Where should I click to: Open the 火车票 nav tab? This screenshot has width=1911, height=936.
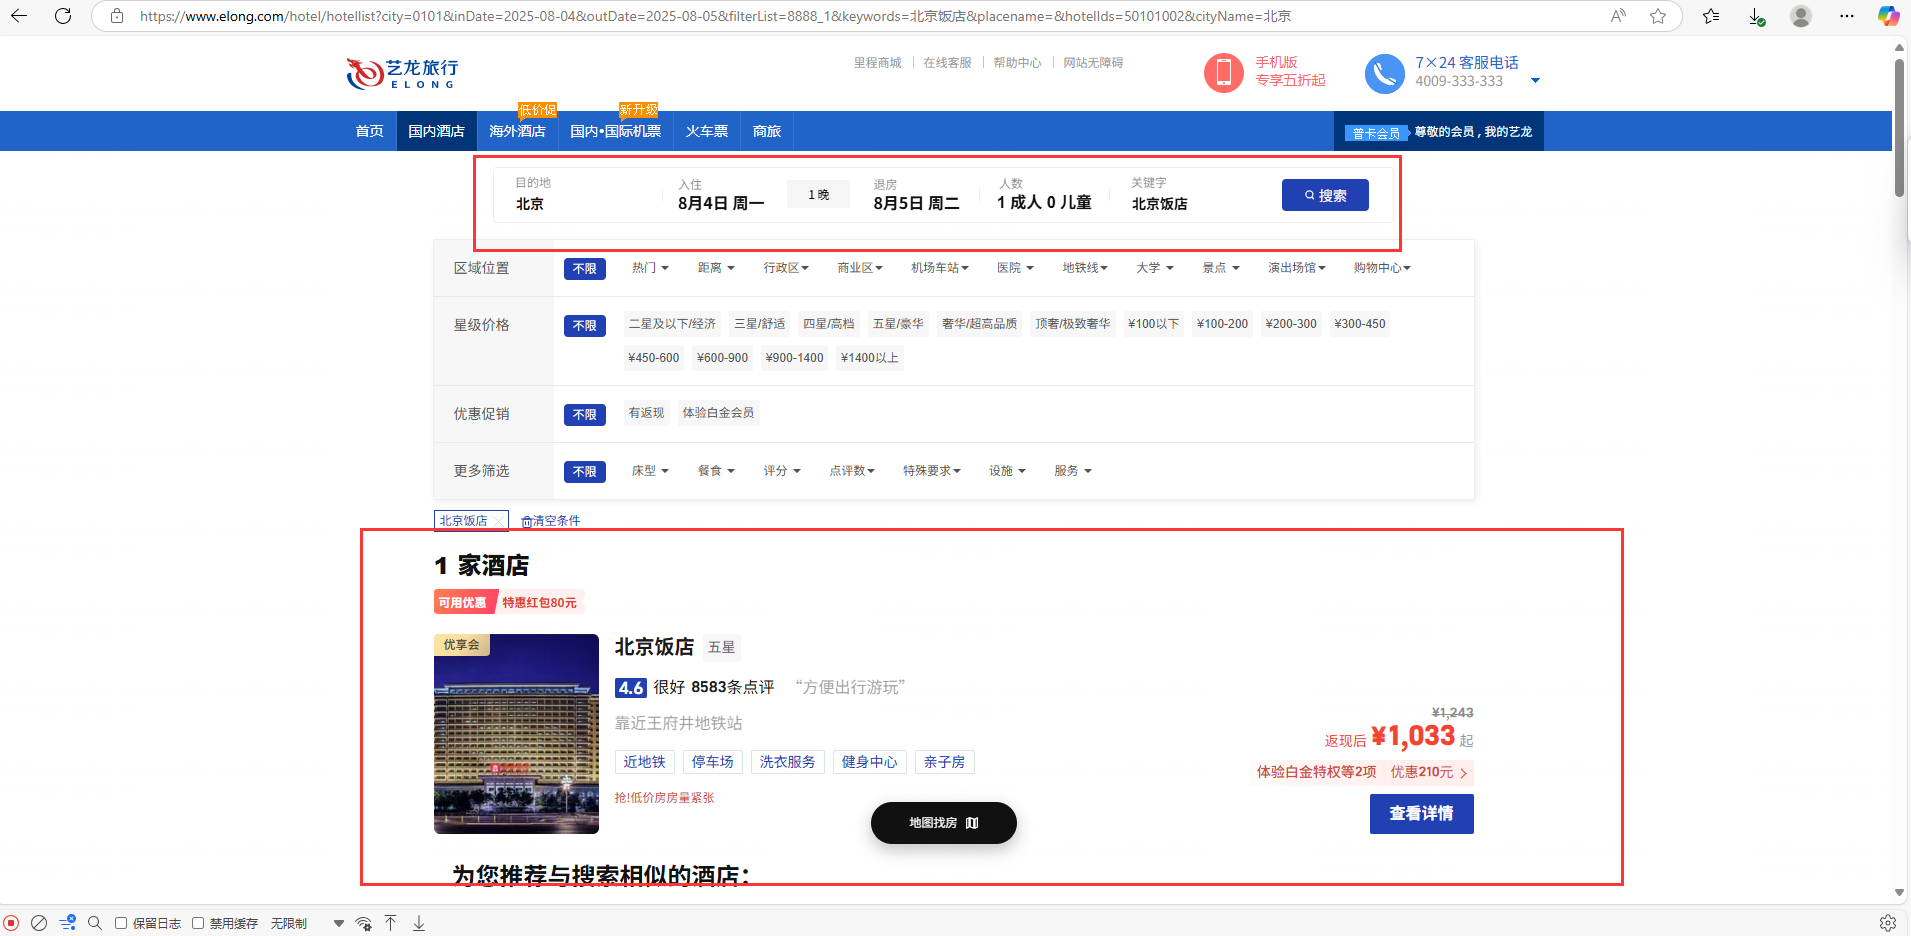[x=706, y=131]
